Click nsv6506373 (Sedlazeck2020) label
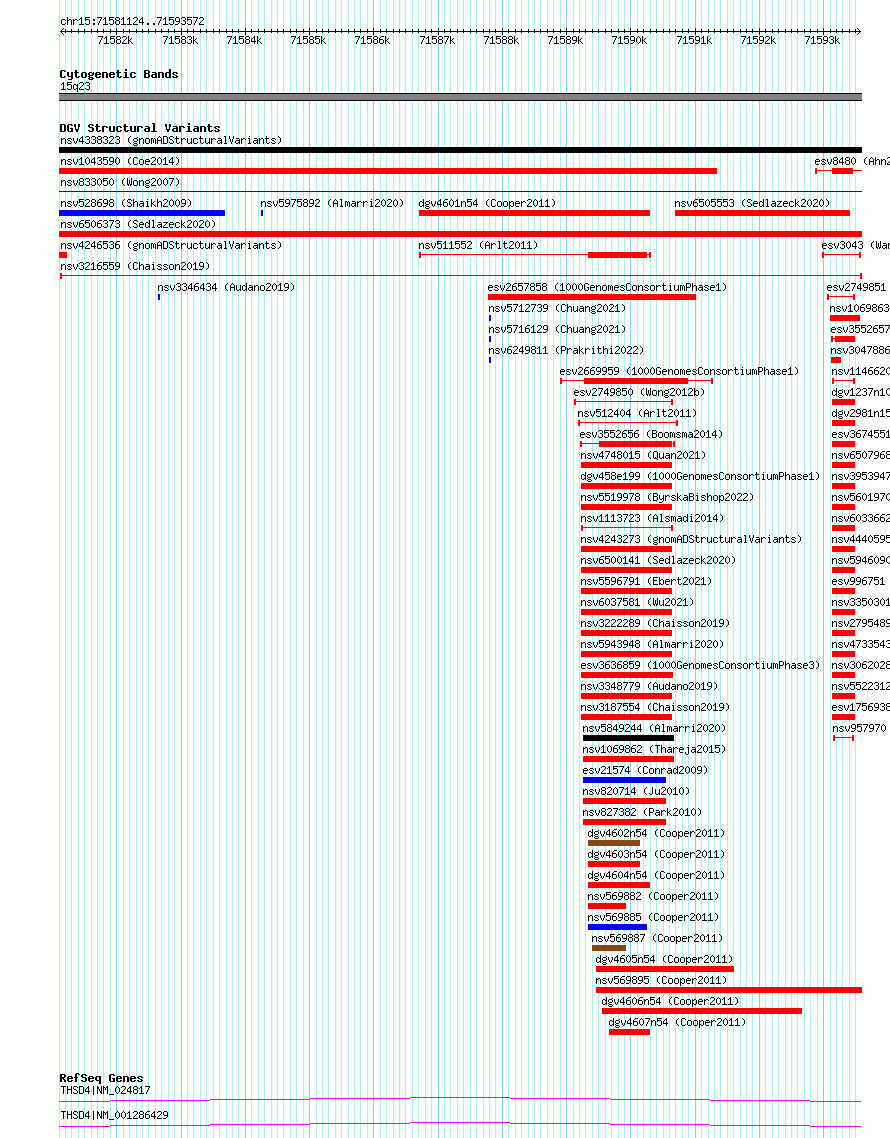The image size is (890, 1138). [x=138, y=224]
